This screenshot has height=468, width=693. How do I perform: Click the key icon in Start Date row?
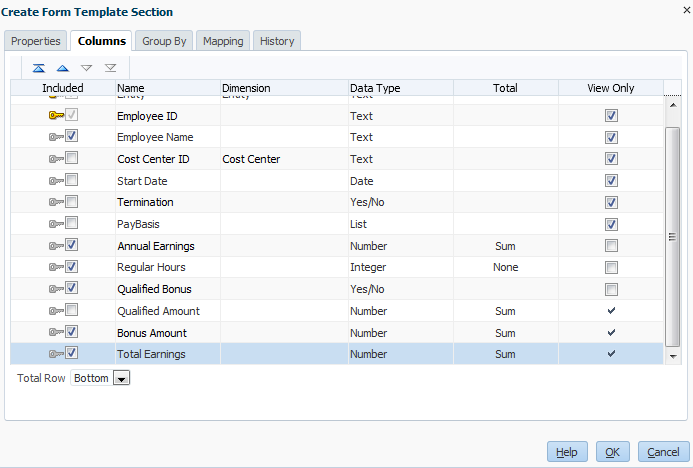click(x=55, y=181)
